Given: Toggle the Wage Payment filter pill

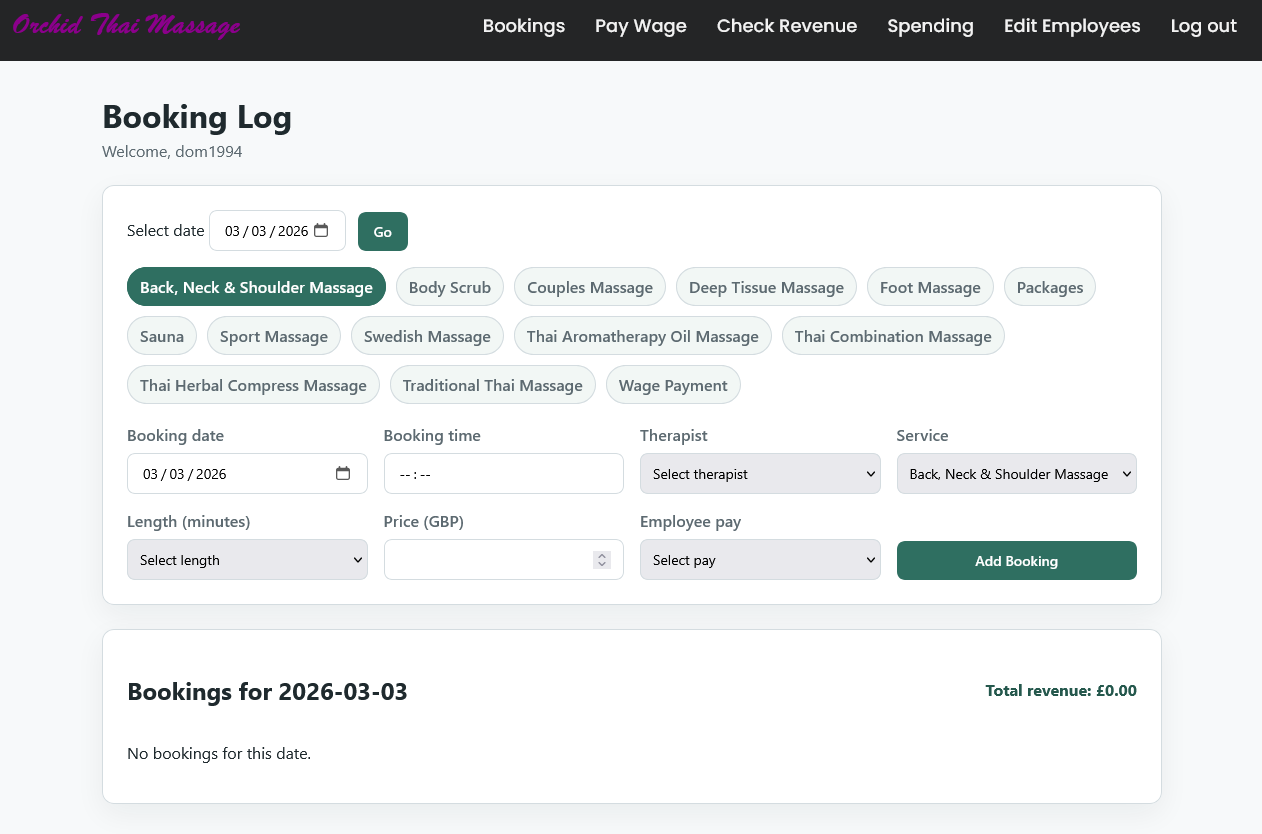Looking at the screenshot, I should point(673,384).
